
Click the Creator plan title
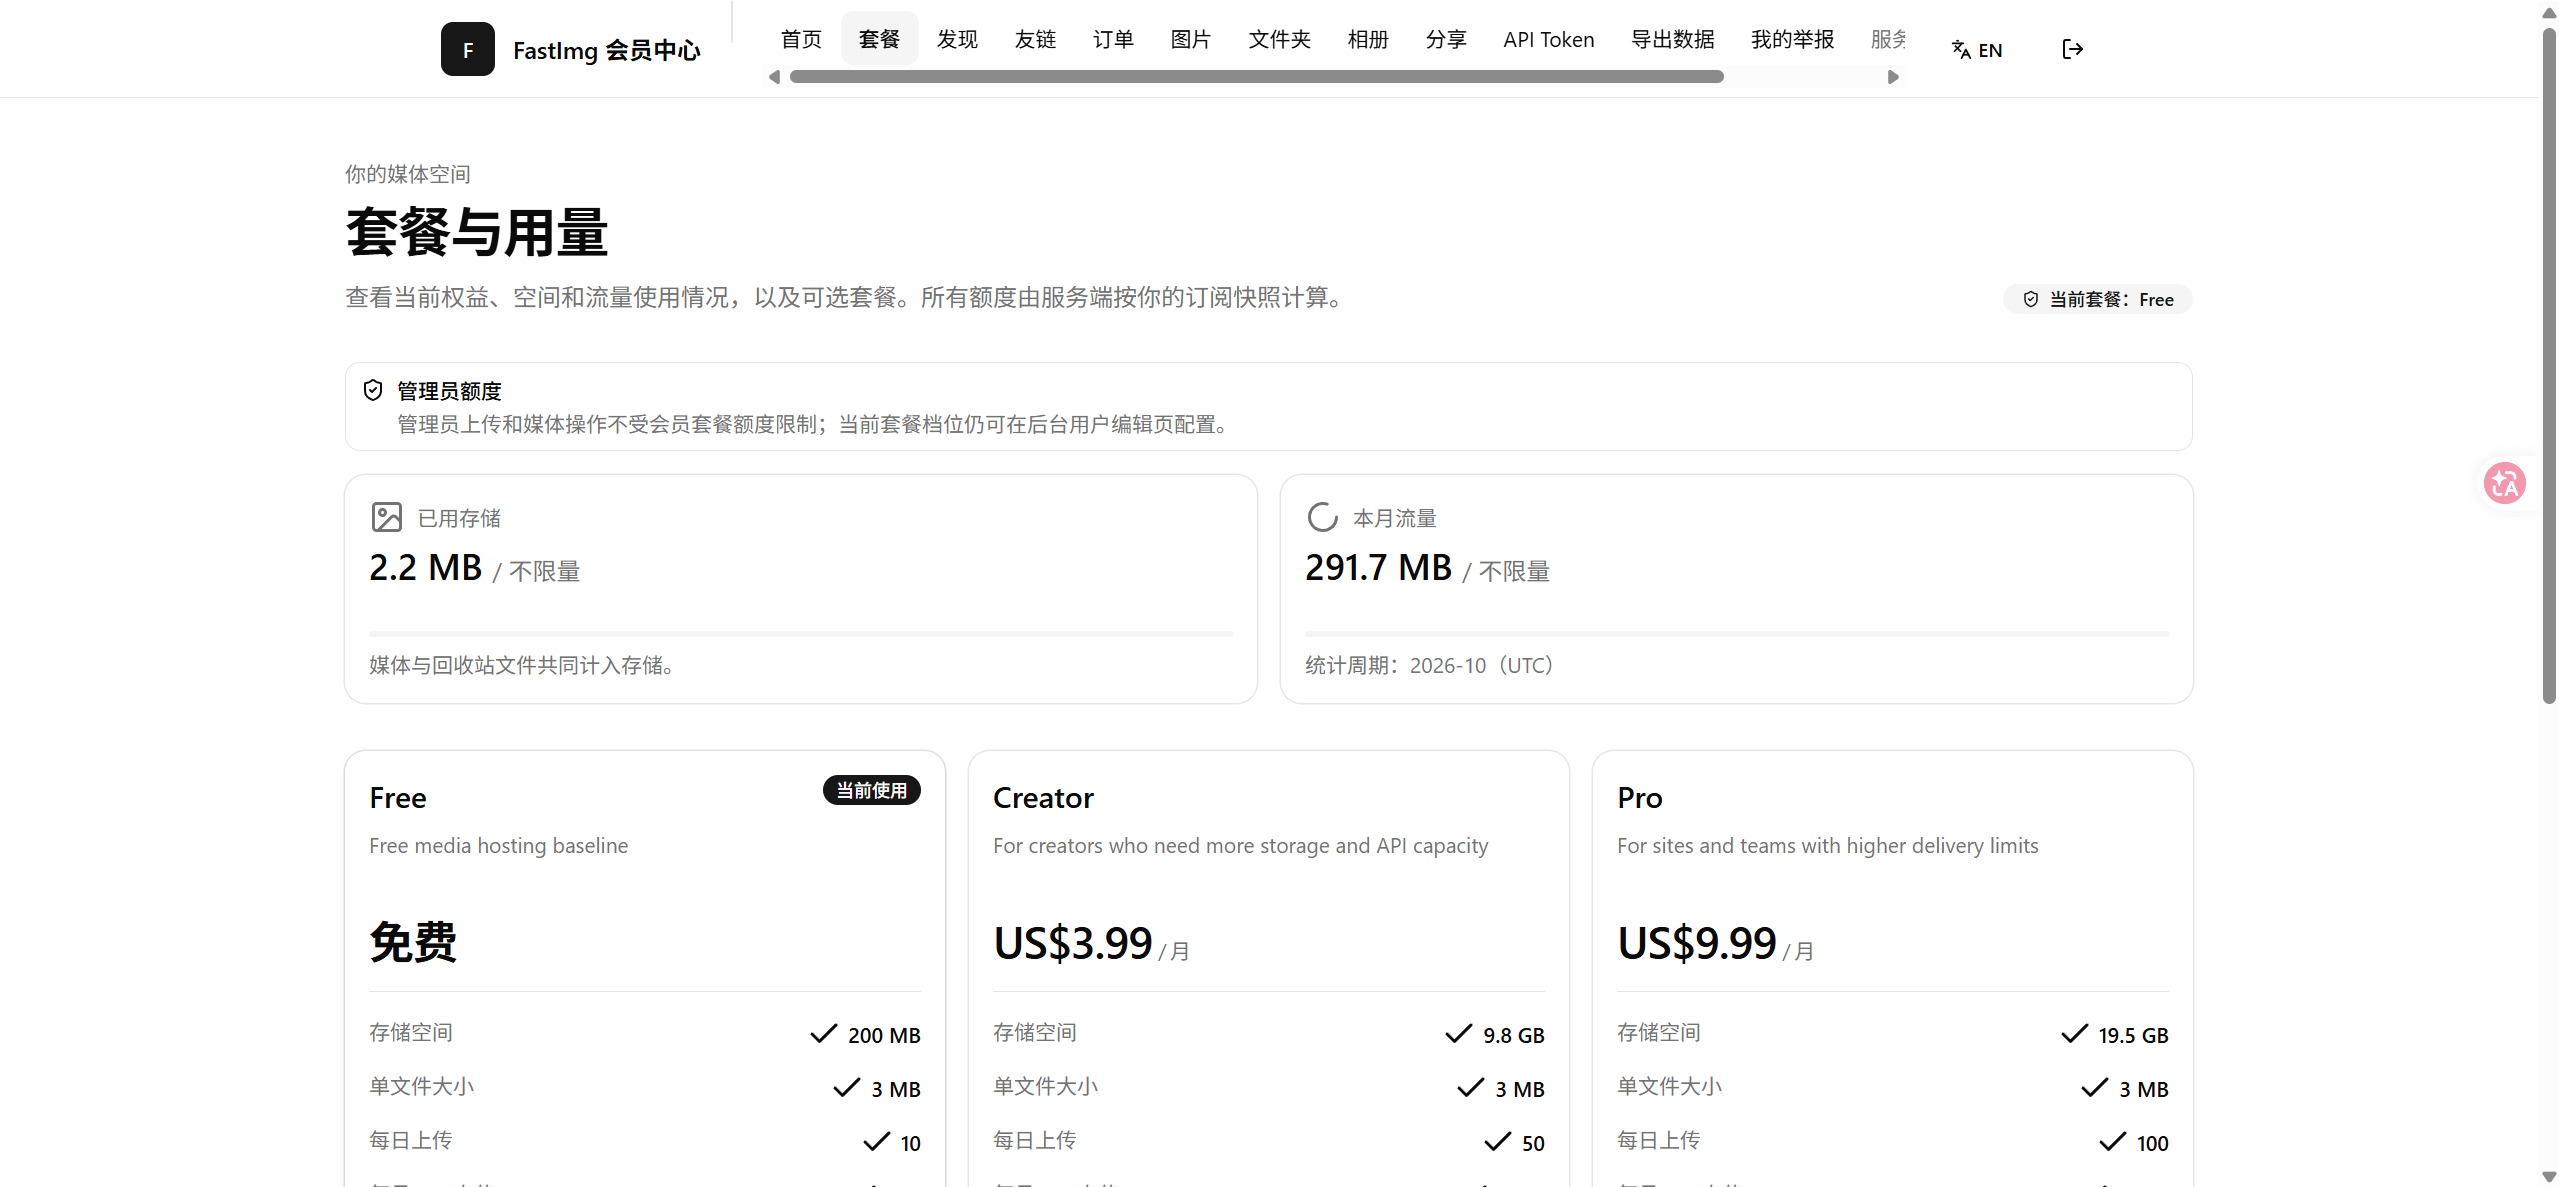click(x=1043, y=797)
